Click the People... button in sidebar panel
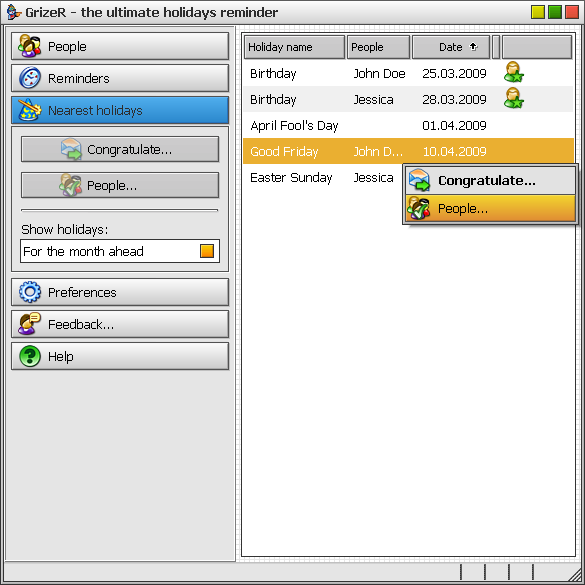Image resolution: width=585 pixels, height=585 pixels. 120,185
